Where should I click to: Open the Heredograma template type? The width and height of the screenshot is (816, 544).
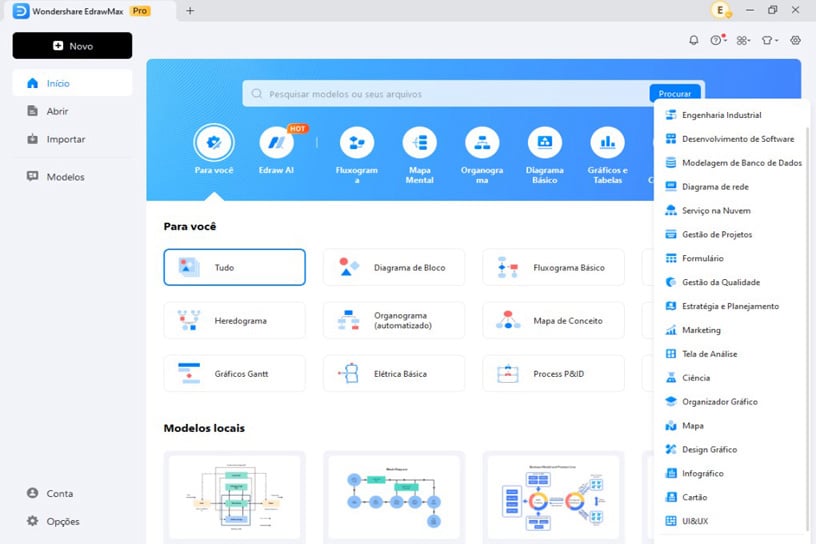tap(234, 320)
